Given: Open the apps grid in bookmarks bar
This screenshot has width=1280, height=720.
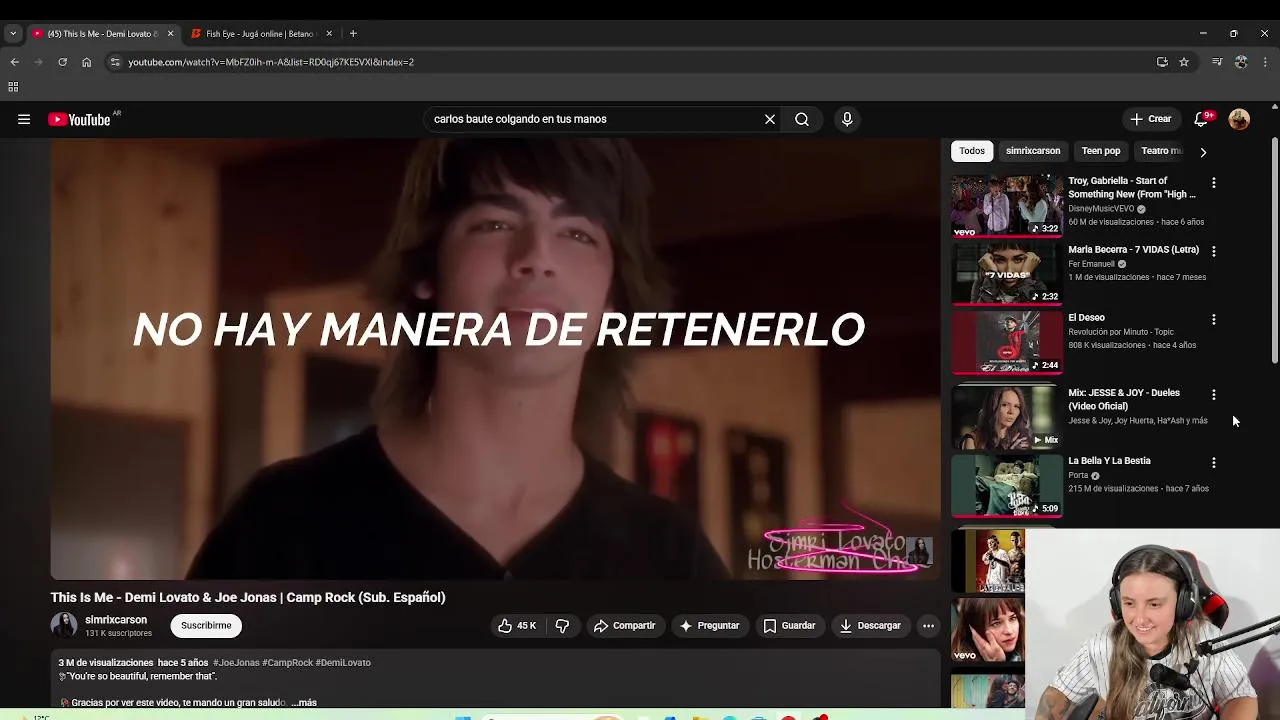Looking at the screenshot, I should coord(13,87).
